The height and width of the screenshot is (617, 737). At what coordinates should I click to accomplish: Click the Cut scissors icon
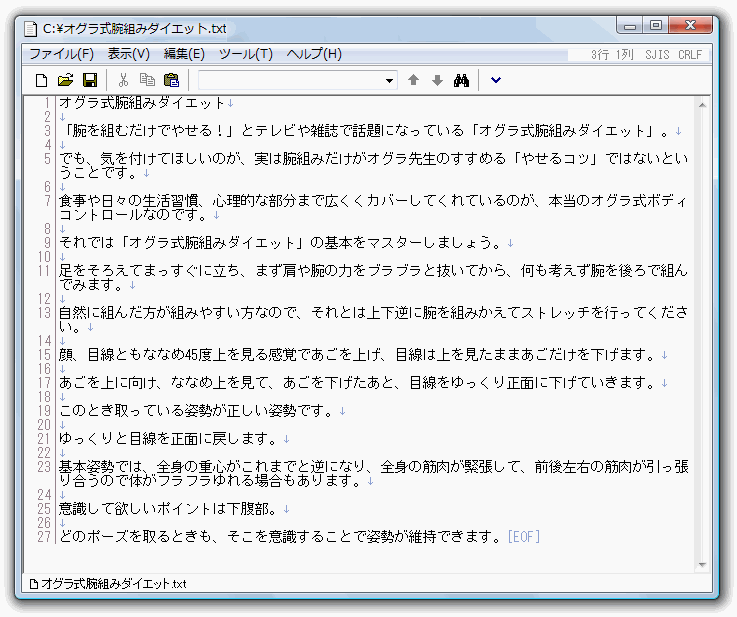123,80
